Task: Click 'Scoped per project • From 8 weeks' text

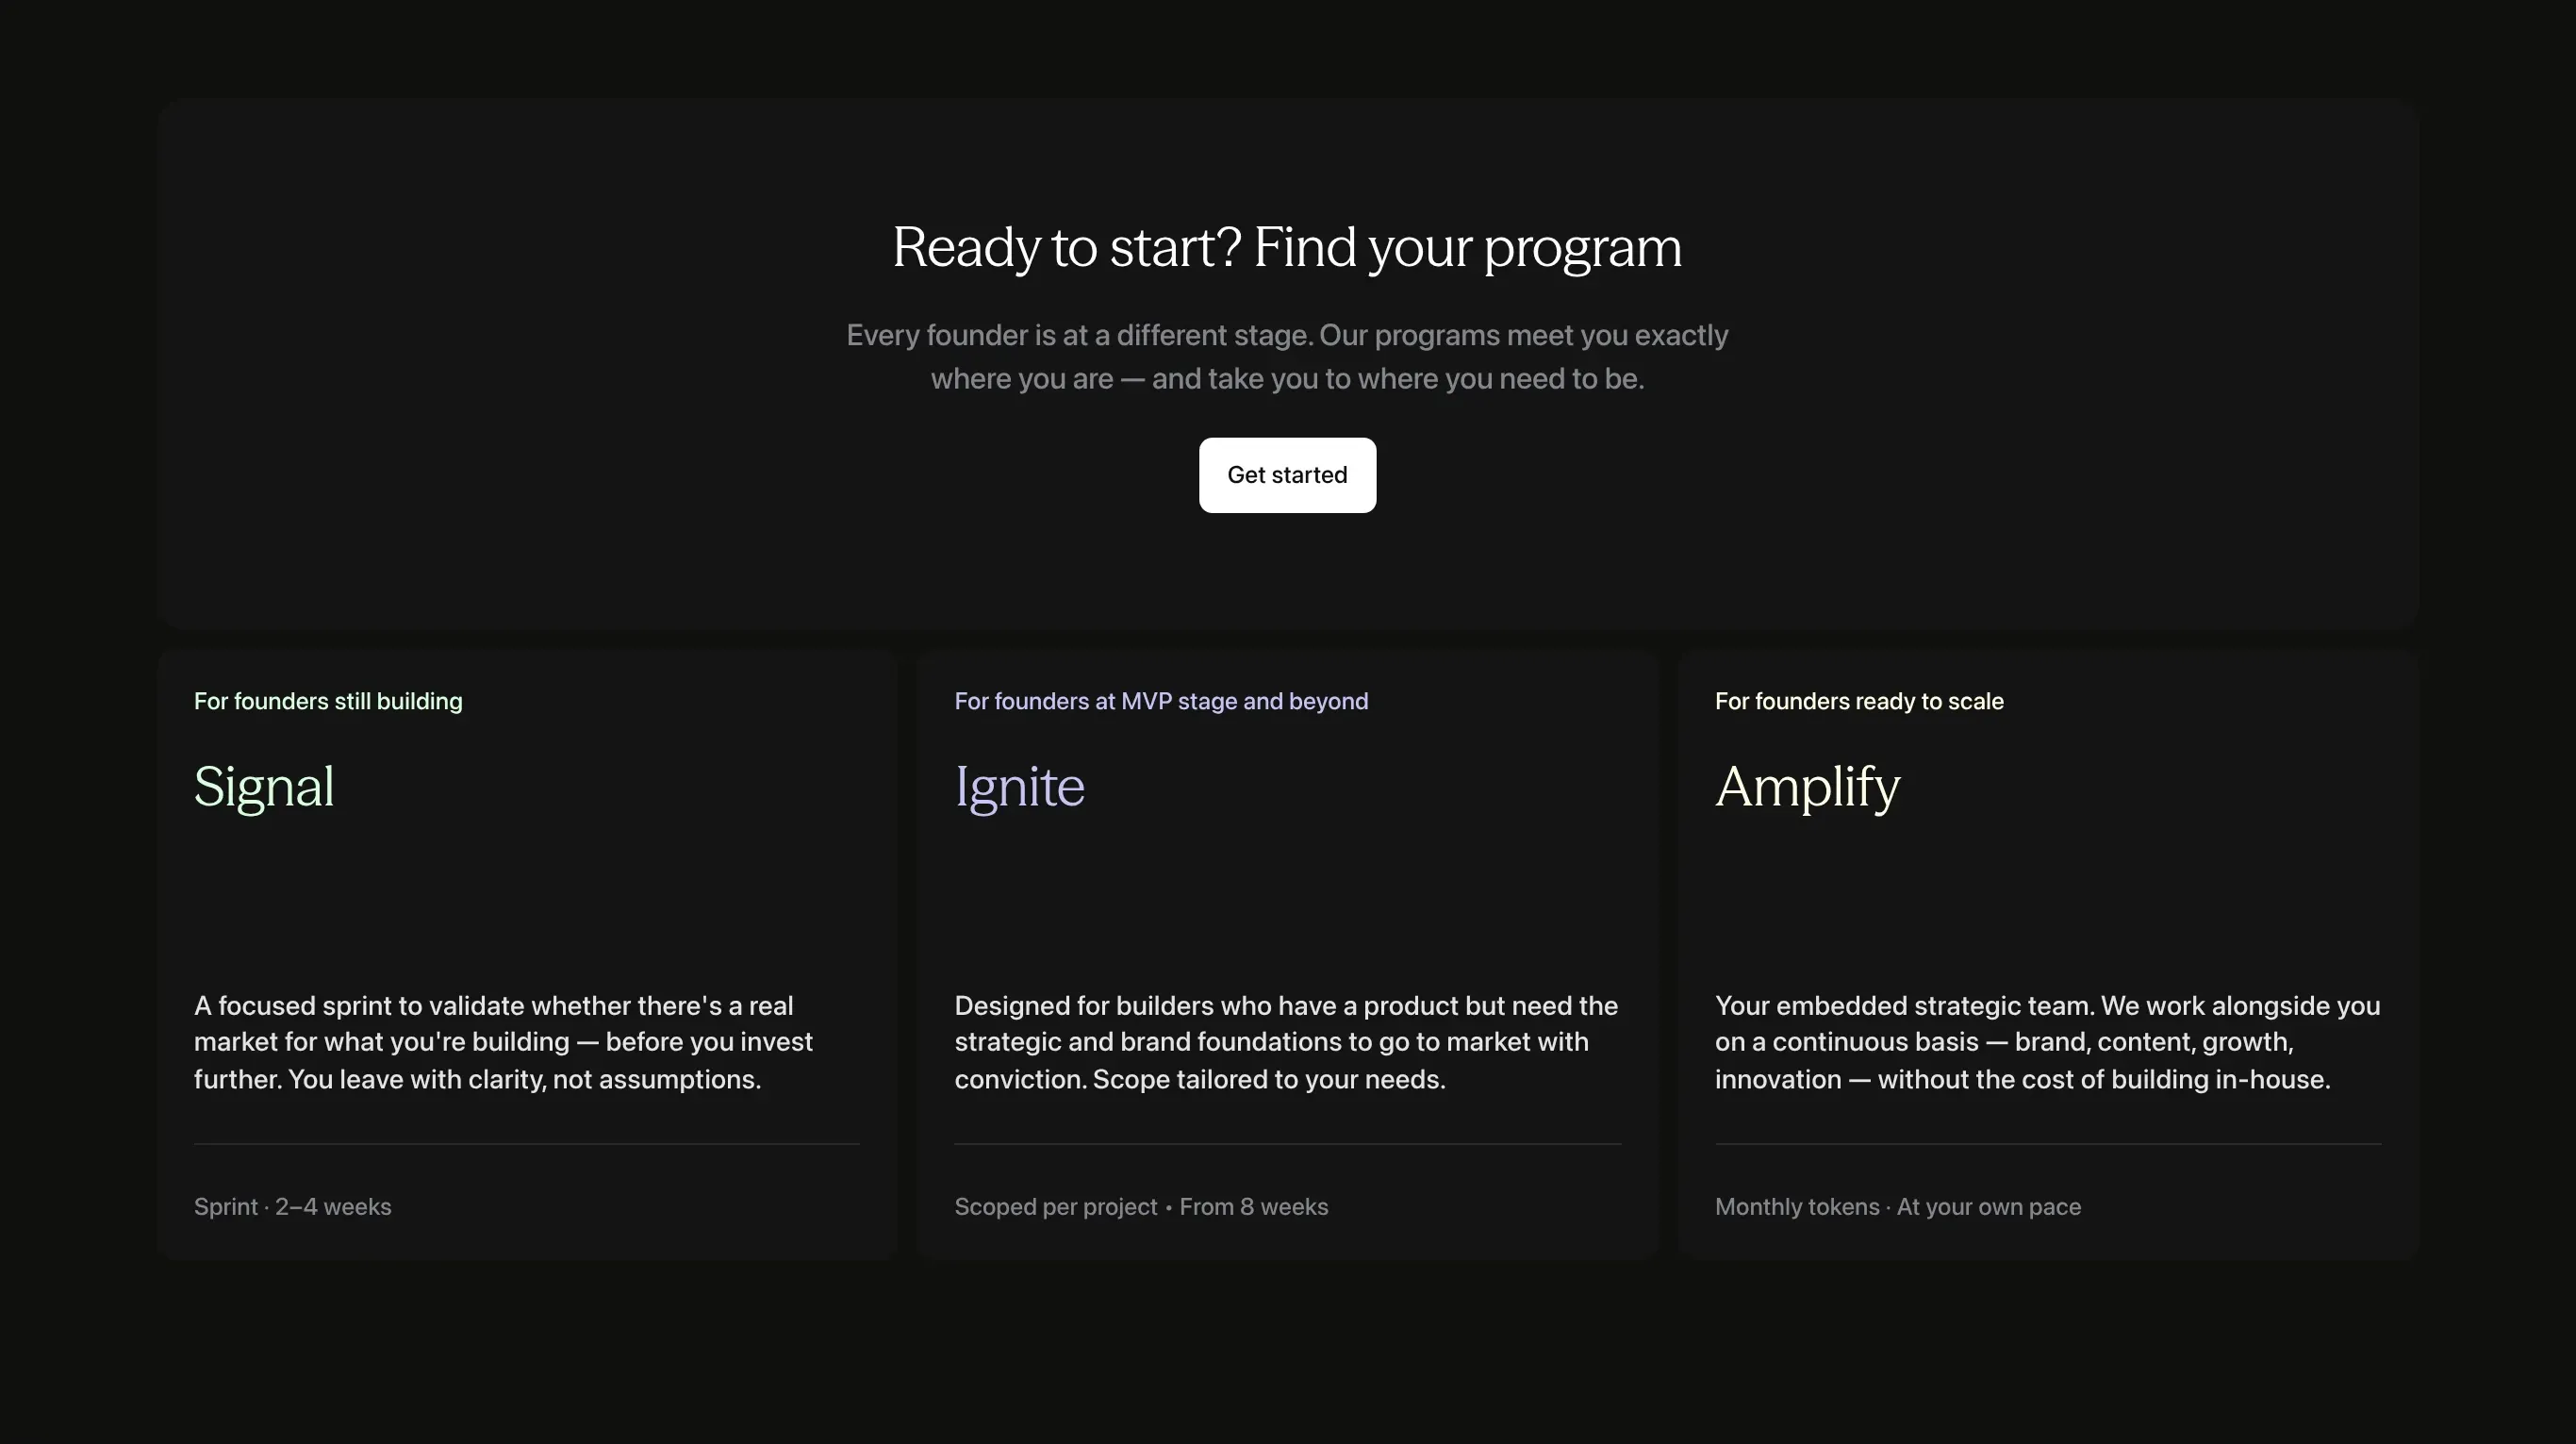Action: tap(1141, 1207)
